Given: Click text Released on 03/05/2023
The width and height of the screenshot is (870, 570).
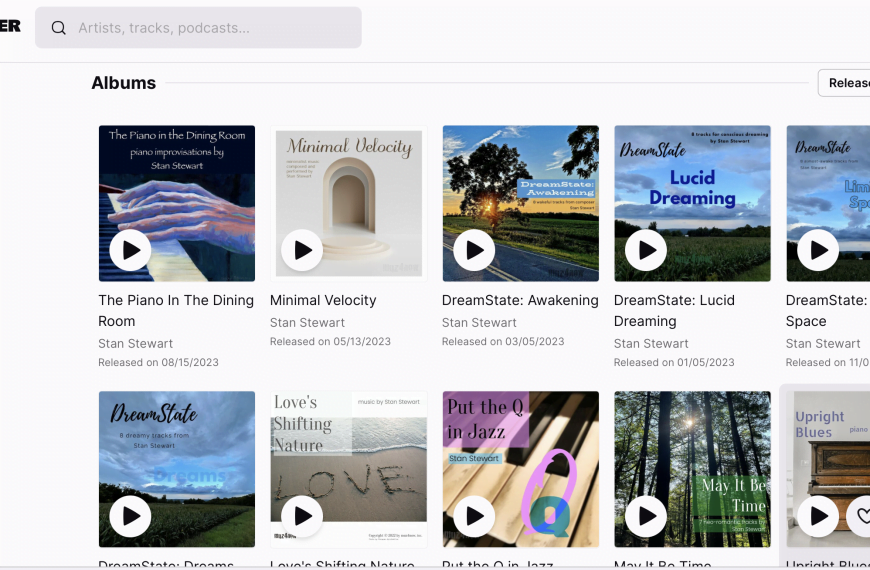Looking at the screenshot, I should [x=503, y=341].
